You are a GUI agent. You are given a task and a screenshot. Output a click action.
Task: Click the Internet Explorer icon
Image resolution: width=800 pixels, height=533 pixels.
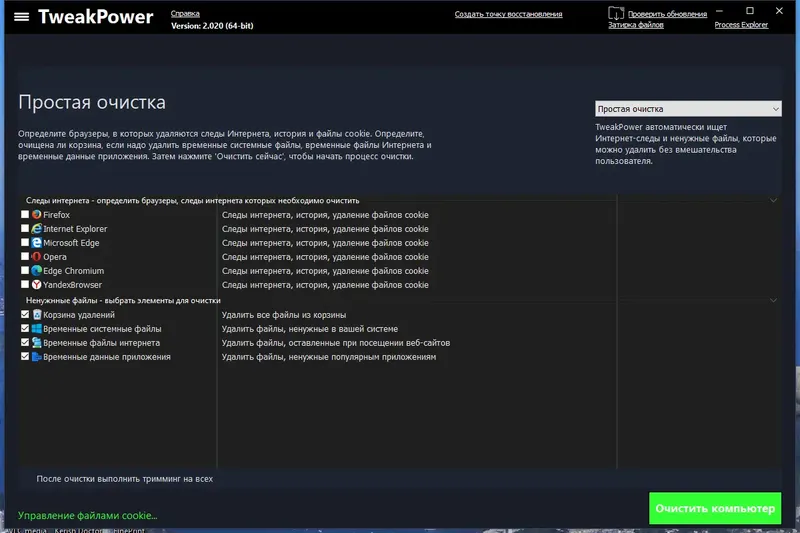click(x=37, y=229)
